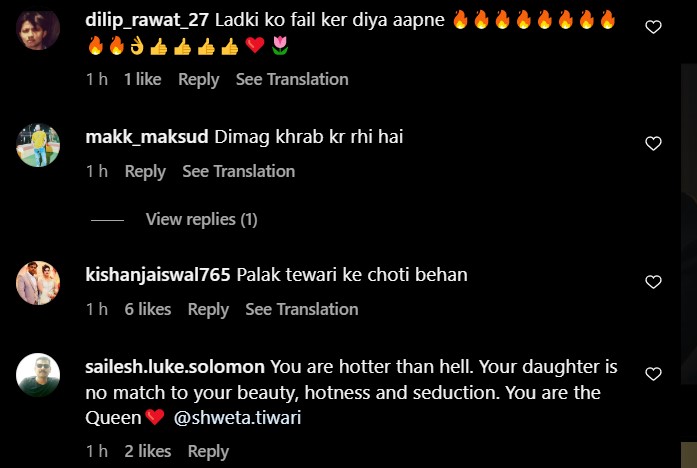Like sailesh.luke.solomon's comment with the heart icon
The width and height of the screenshot is (697, 468).
653,374
